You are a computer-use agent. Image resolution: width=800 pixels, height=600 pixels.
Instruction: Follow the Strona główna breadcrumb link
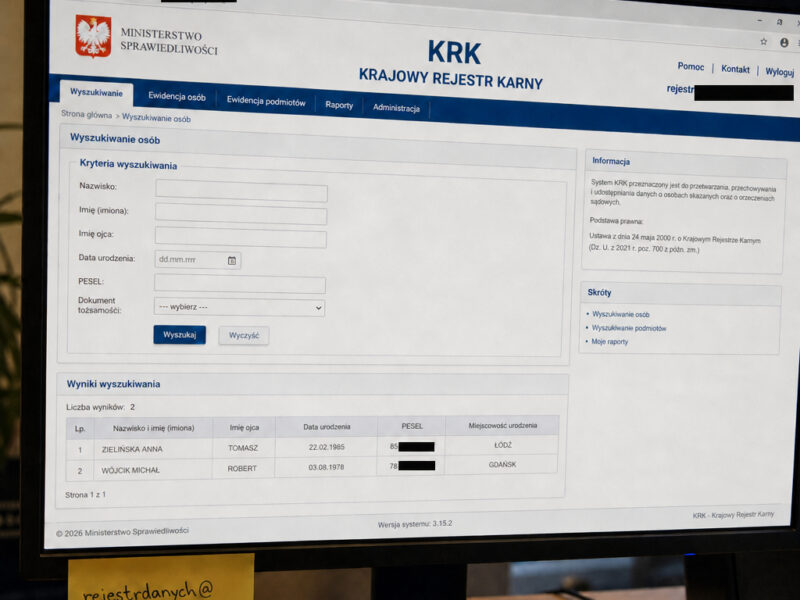(86, 114)
